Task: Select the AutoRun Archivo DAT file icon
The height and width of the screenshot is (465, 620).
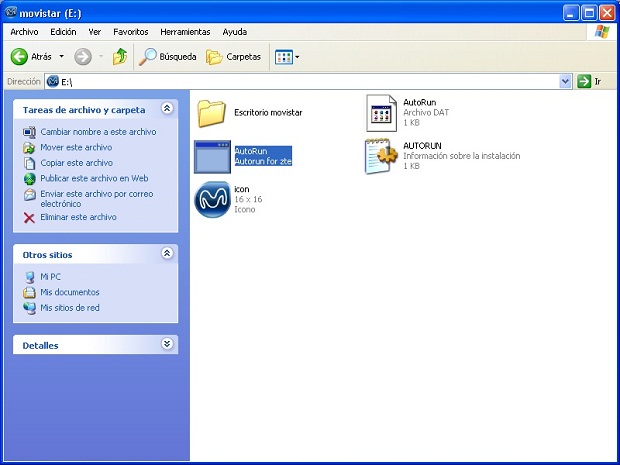Action: click(x=381, y=113)
